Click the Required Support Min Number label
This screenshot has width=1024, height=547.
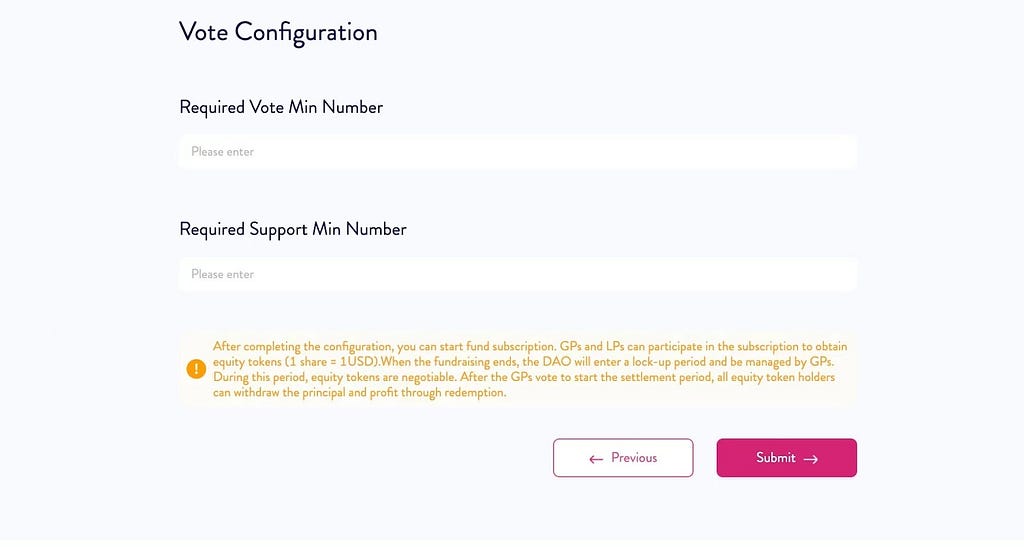coord(293,229)
